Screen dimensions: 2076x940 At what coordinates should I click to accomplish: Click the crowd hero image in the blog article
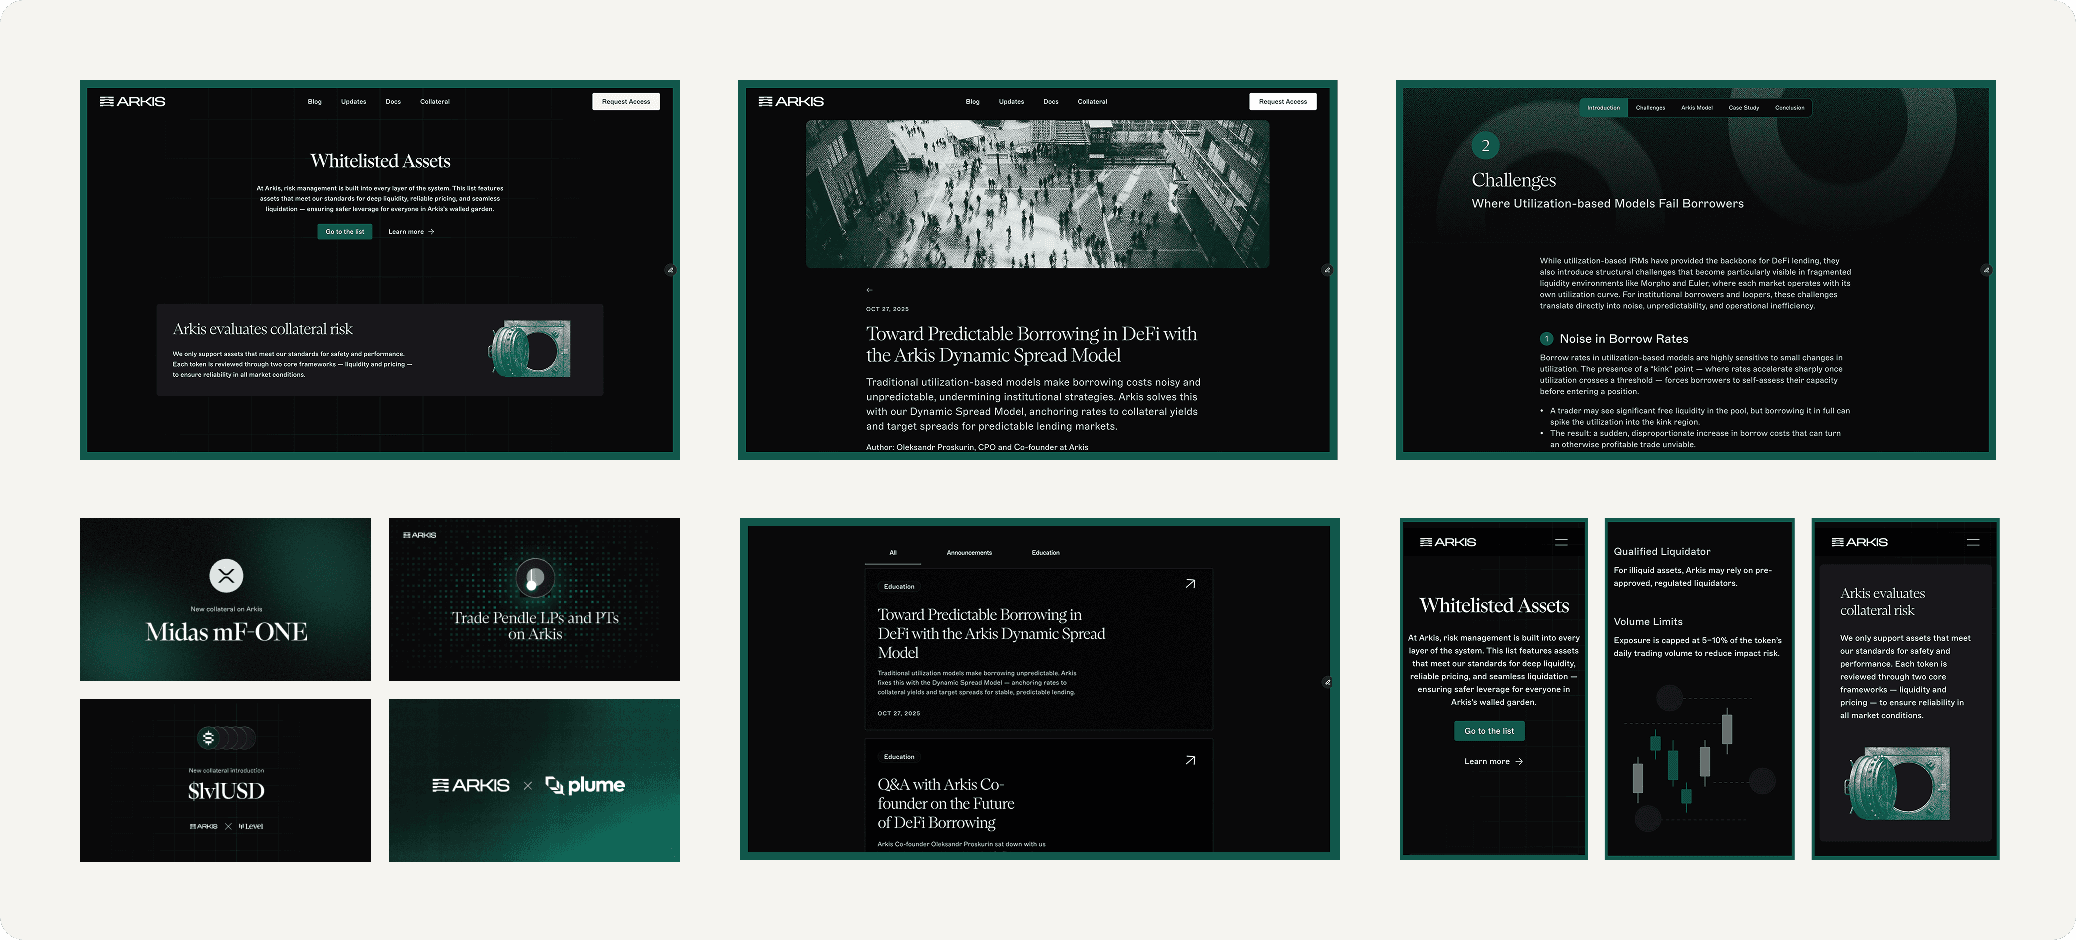tap(1037, 194)
